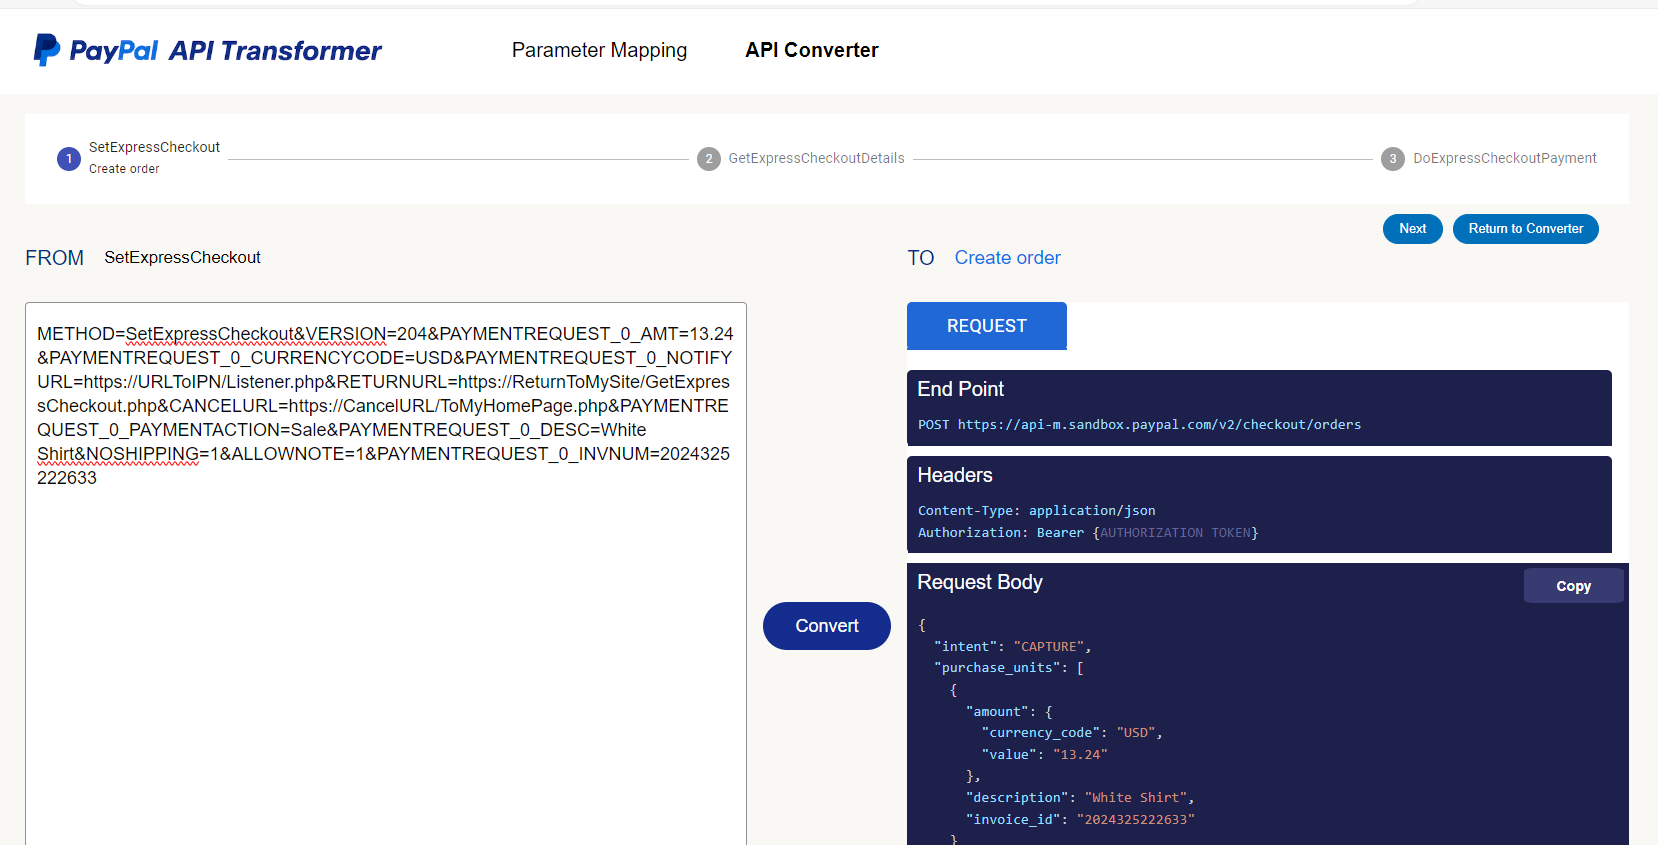Select the GetExpressCheckoutDetails step label
The width and height of the screenshot is (1658, 845).
(x=816, y=159)
